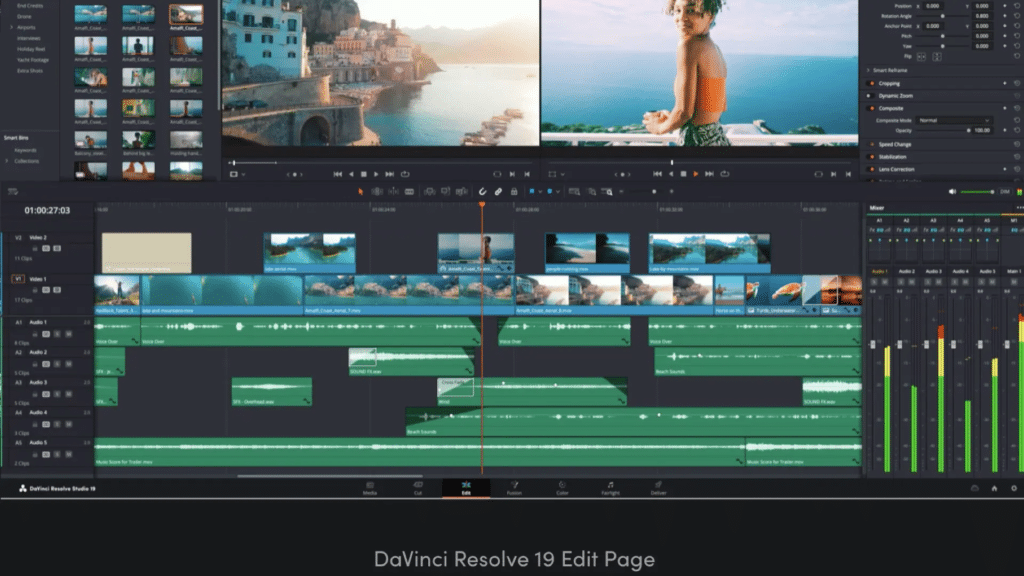
Task: Click the Home icon in bottom-right
Action: pyautogui.click(x=994, y=488)
